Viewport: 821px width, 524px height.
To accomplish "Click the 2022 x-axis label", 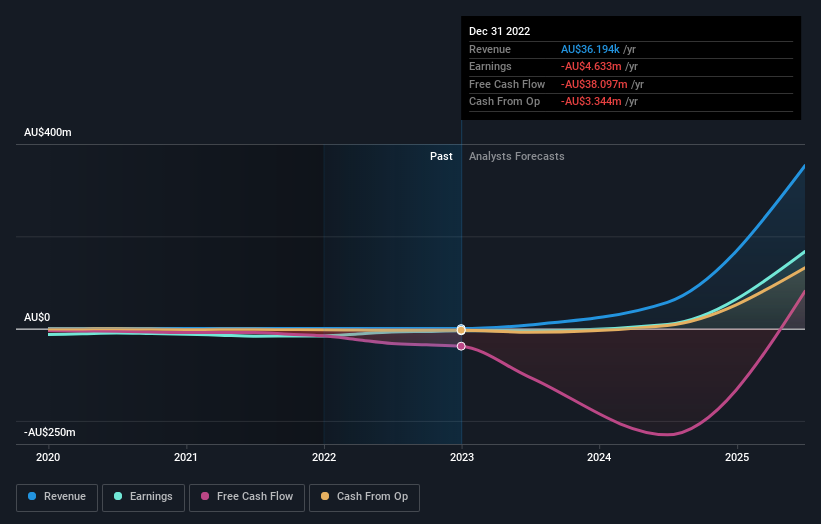I will (324, 457).
